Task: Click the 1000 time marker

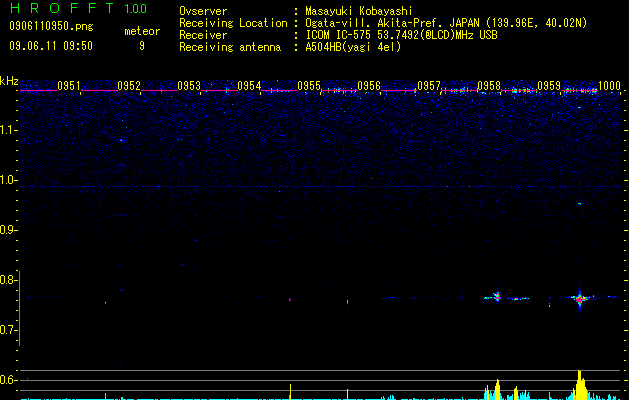Action: (x=609, y=86)
